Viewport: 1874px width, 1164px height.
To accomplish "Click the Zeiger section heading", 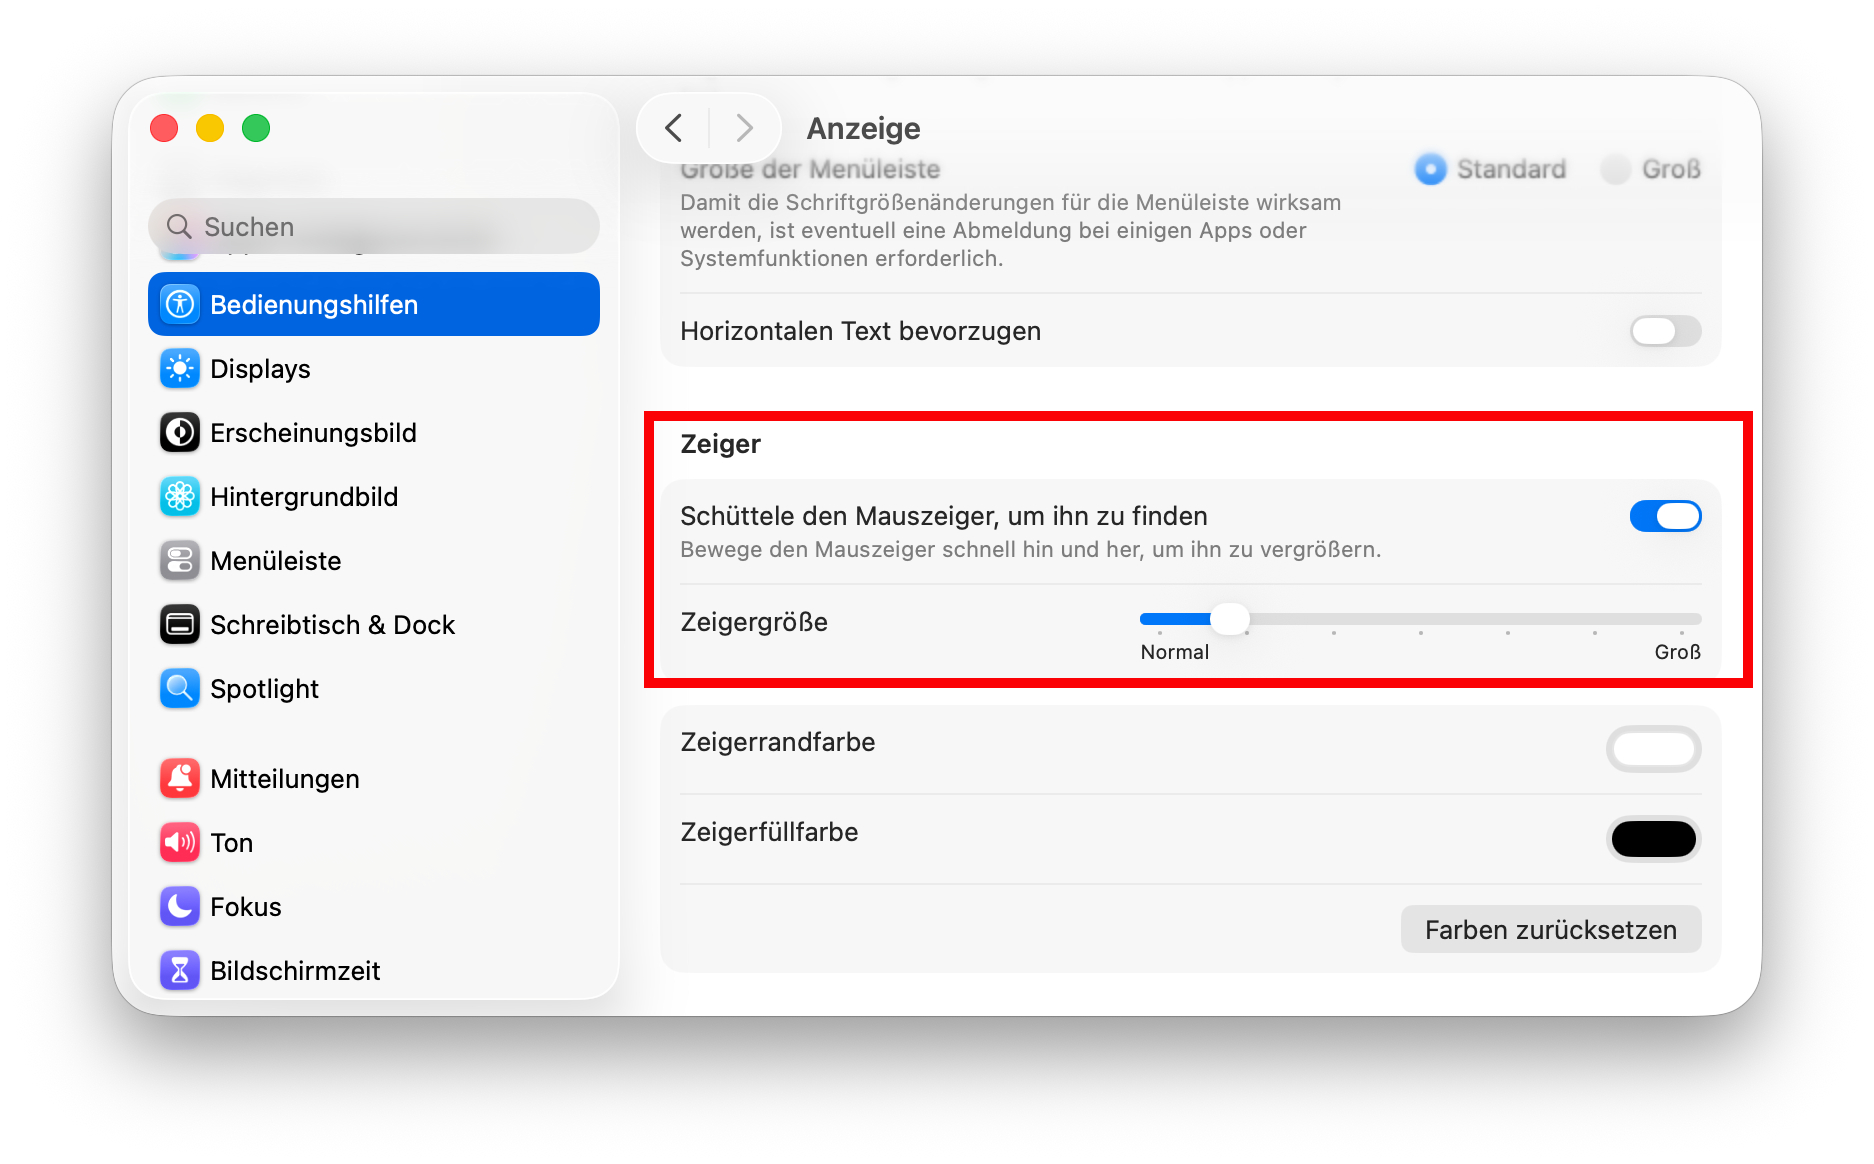I will pyautogui.click(x=720, y=444).
